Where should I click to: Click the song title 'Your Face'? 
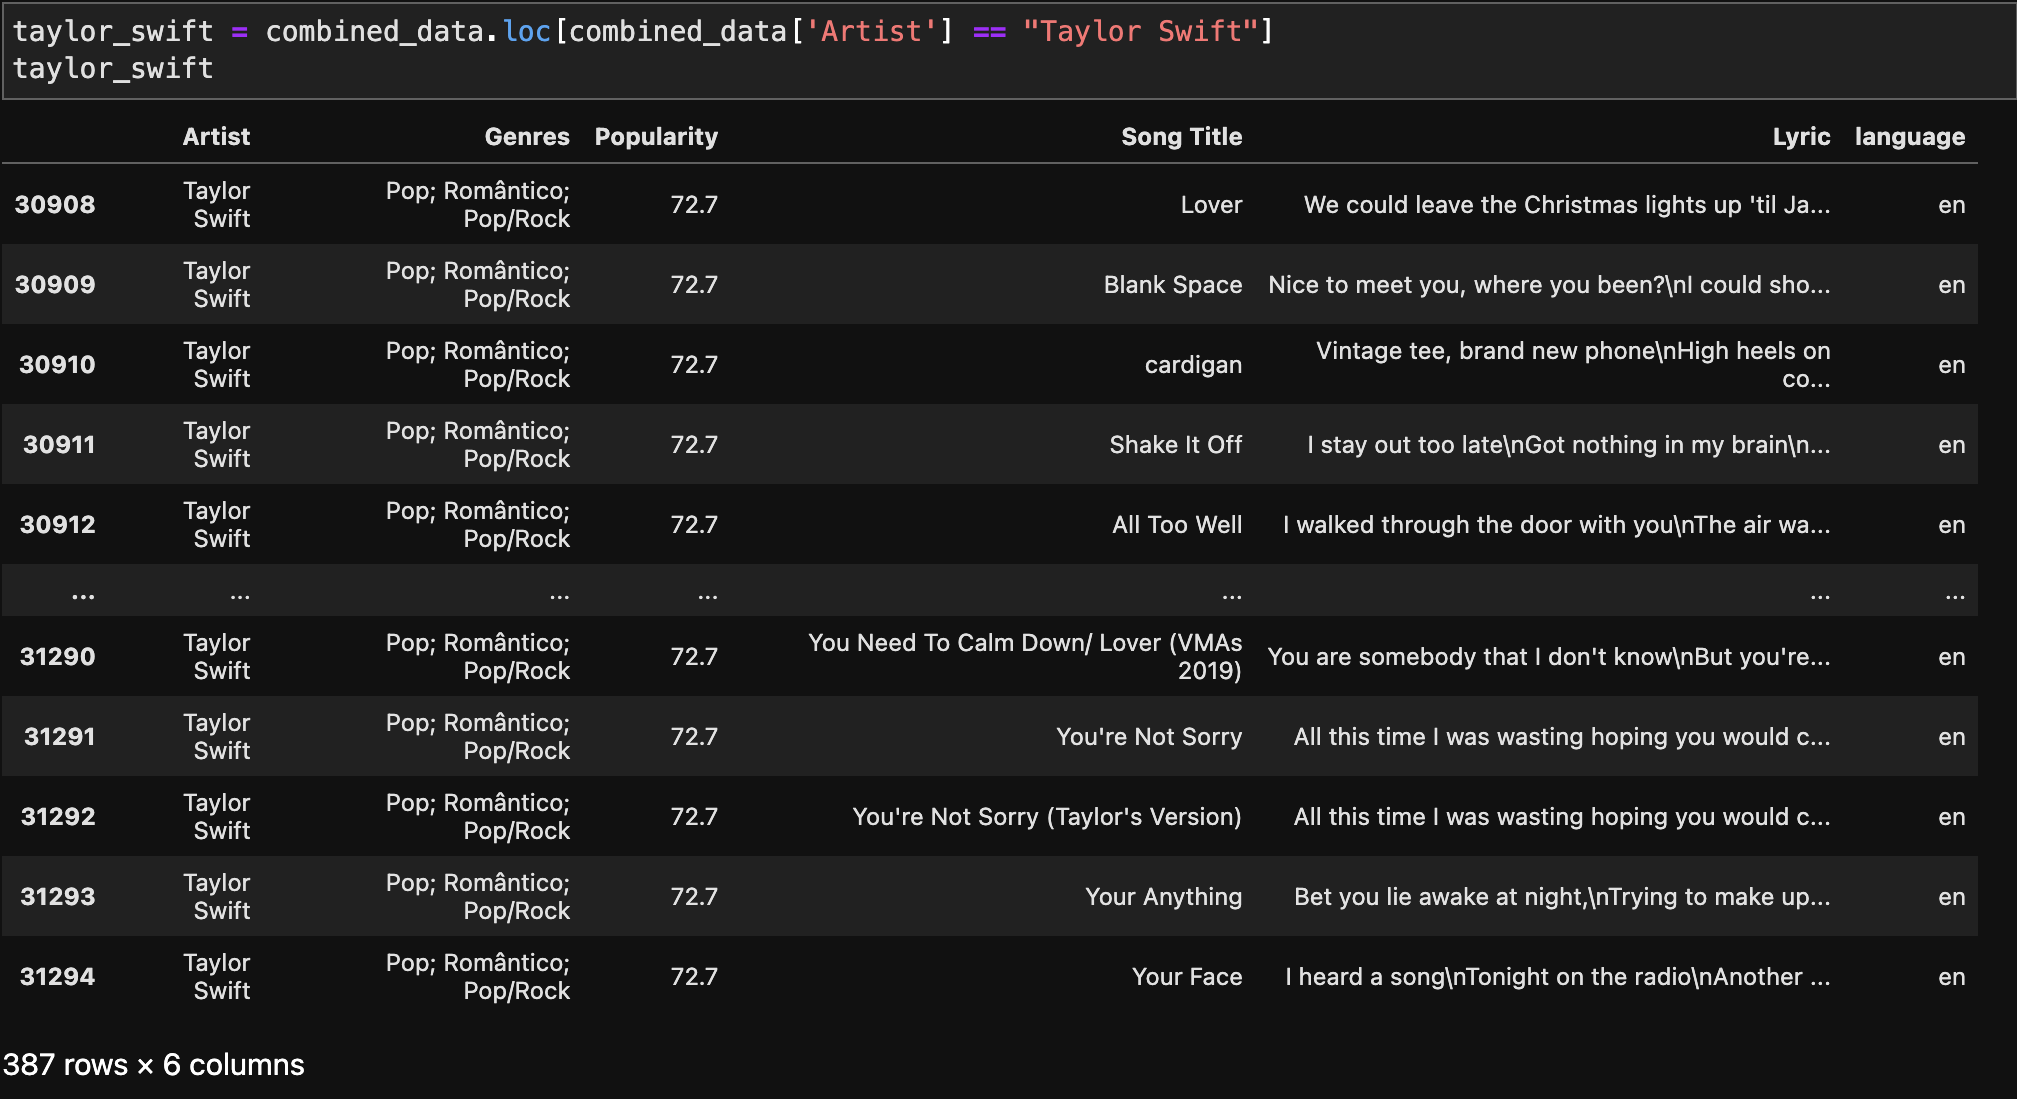point(1187,977)
